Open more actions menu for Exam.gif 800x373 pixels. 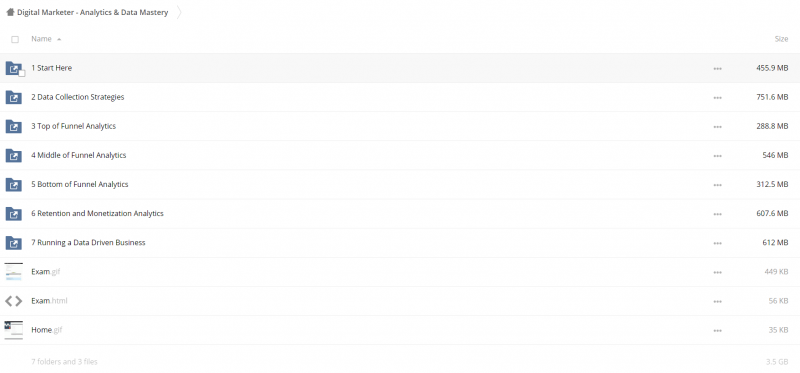coord(717,272)
